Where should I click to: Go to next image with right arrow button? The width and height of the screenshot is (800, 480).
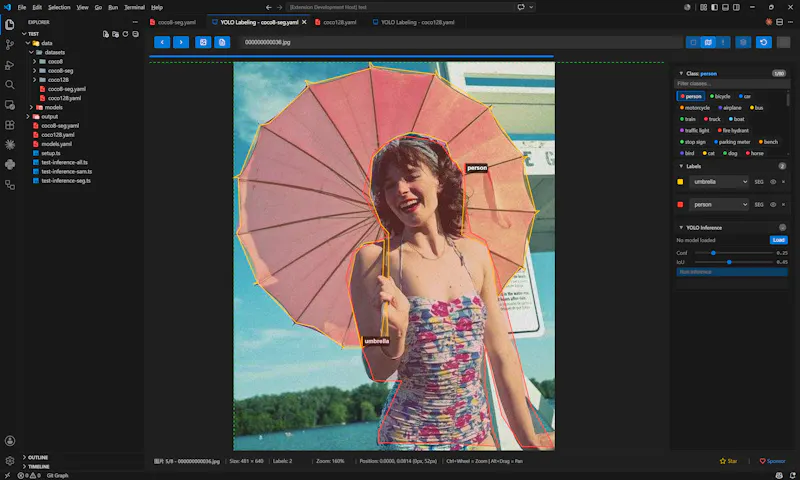181,42
